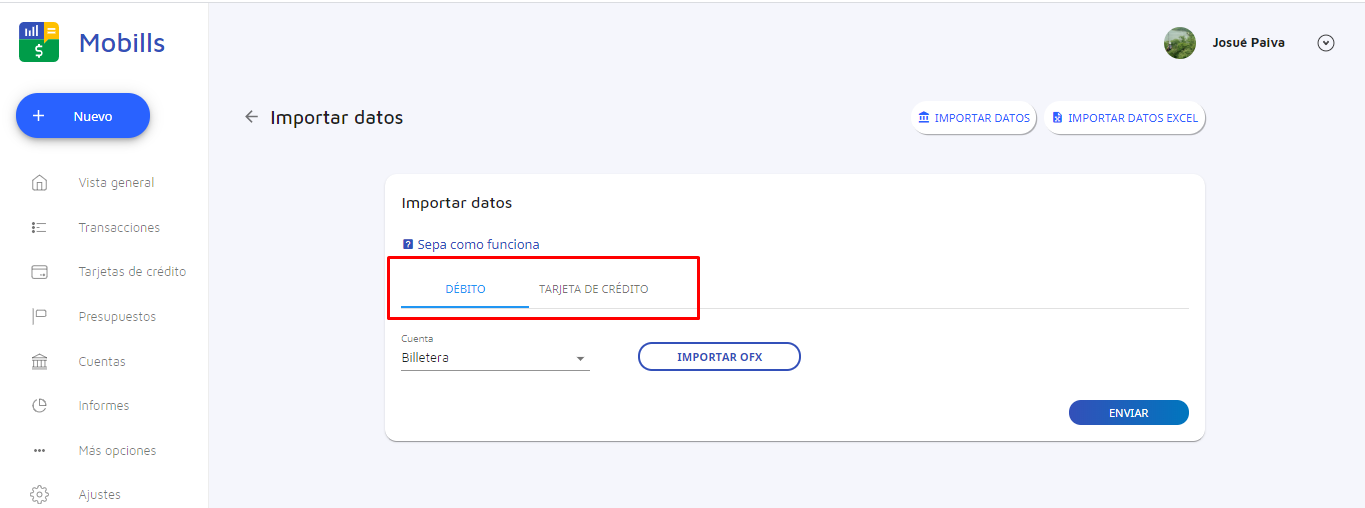Switch to the Tarjeta de crédito tab
Screen dimensions: 1365x508
pos(593,289)
